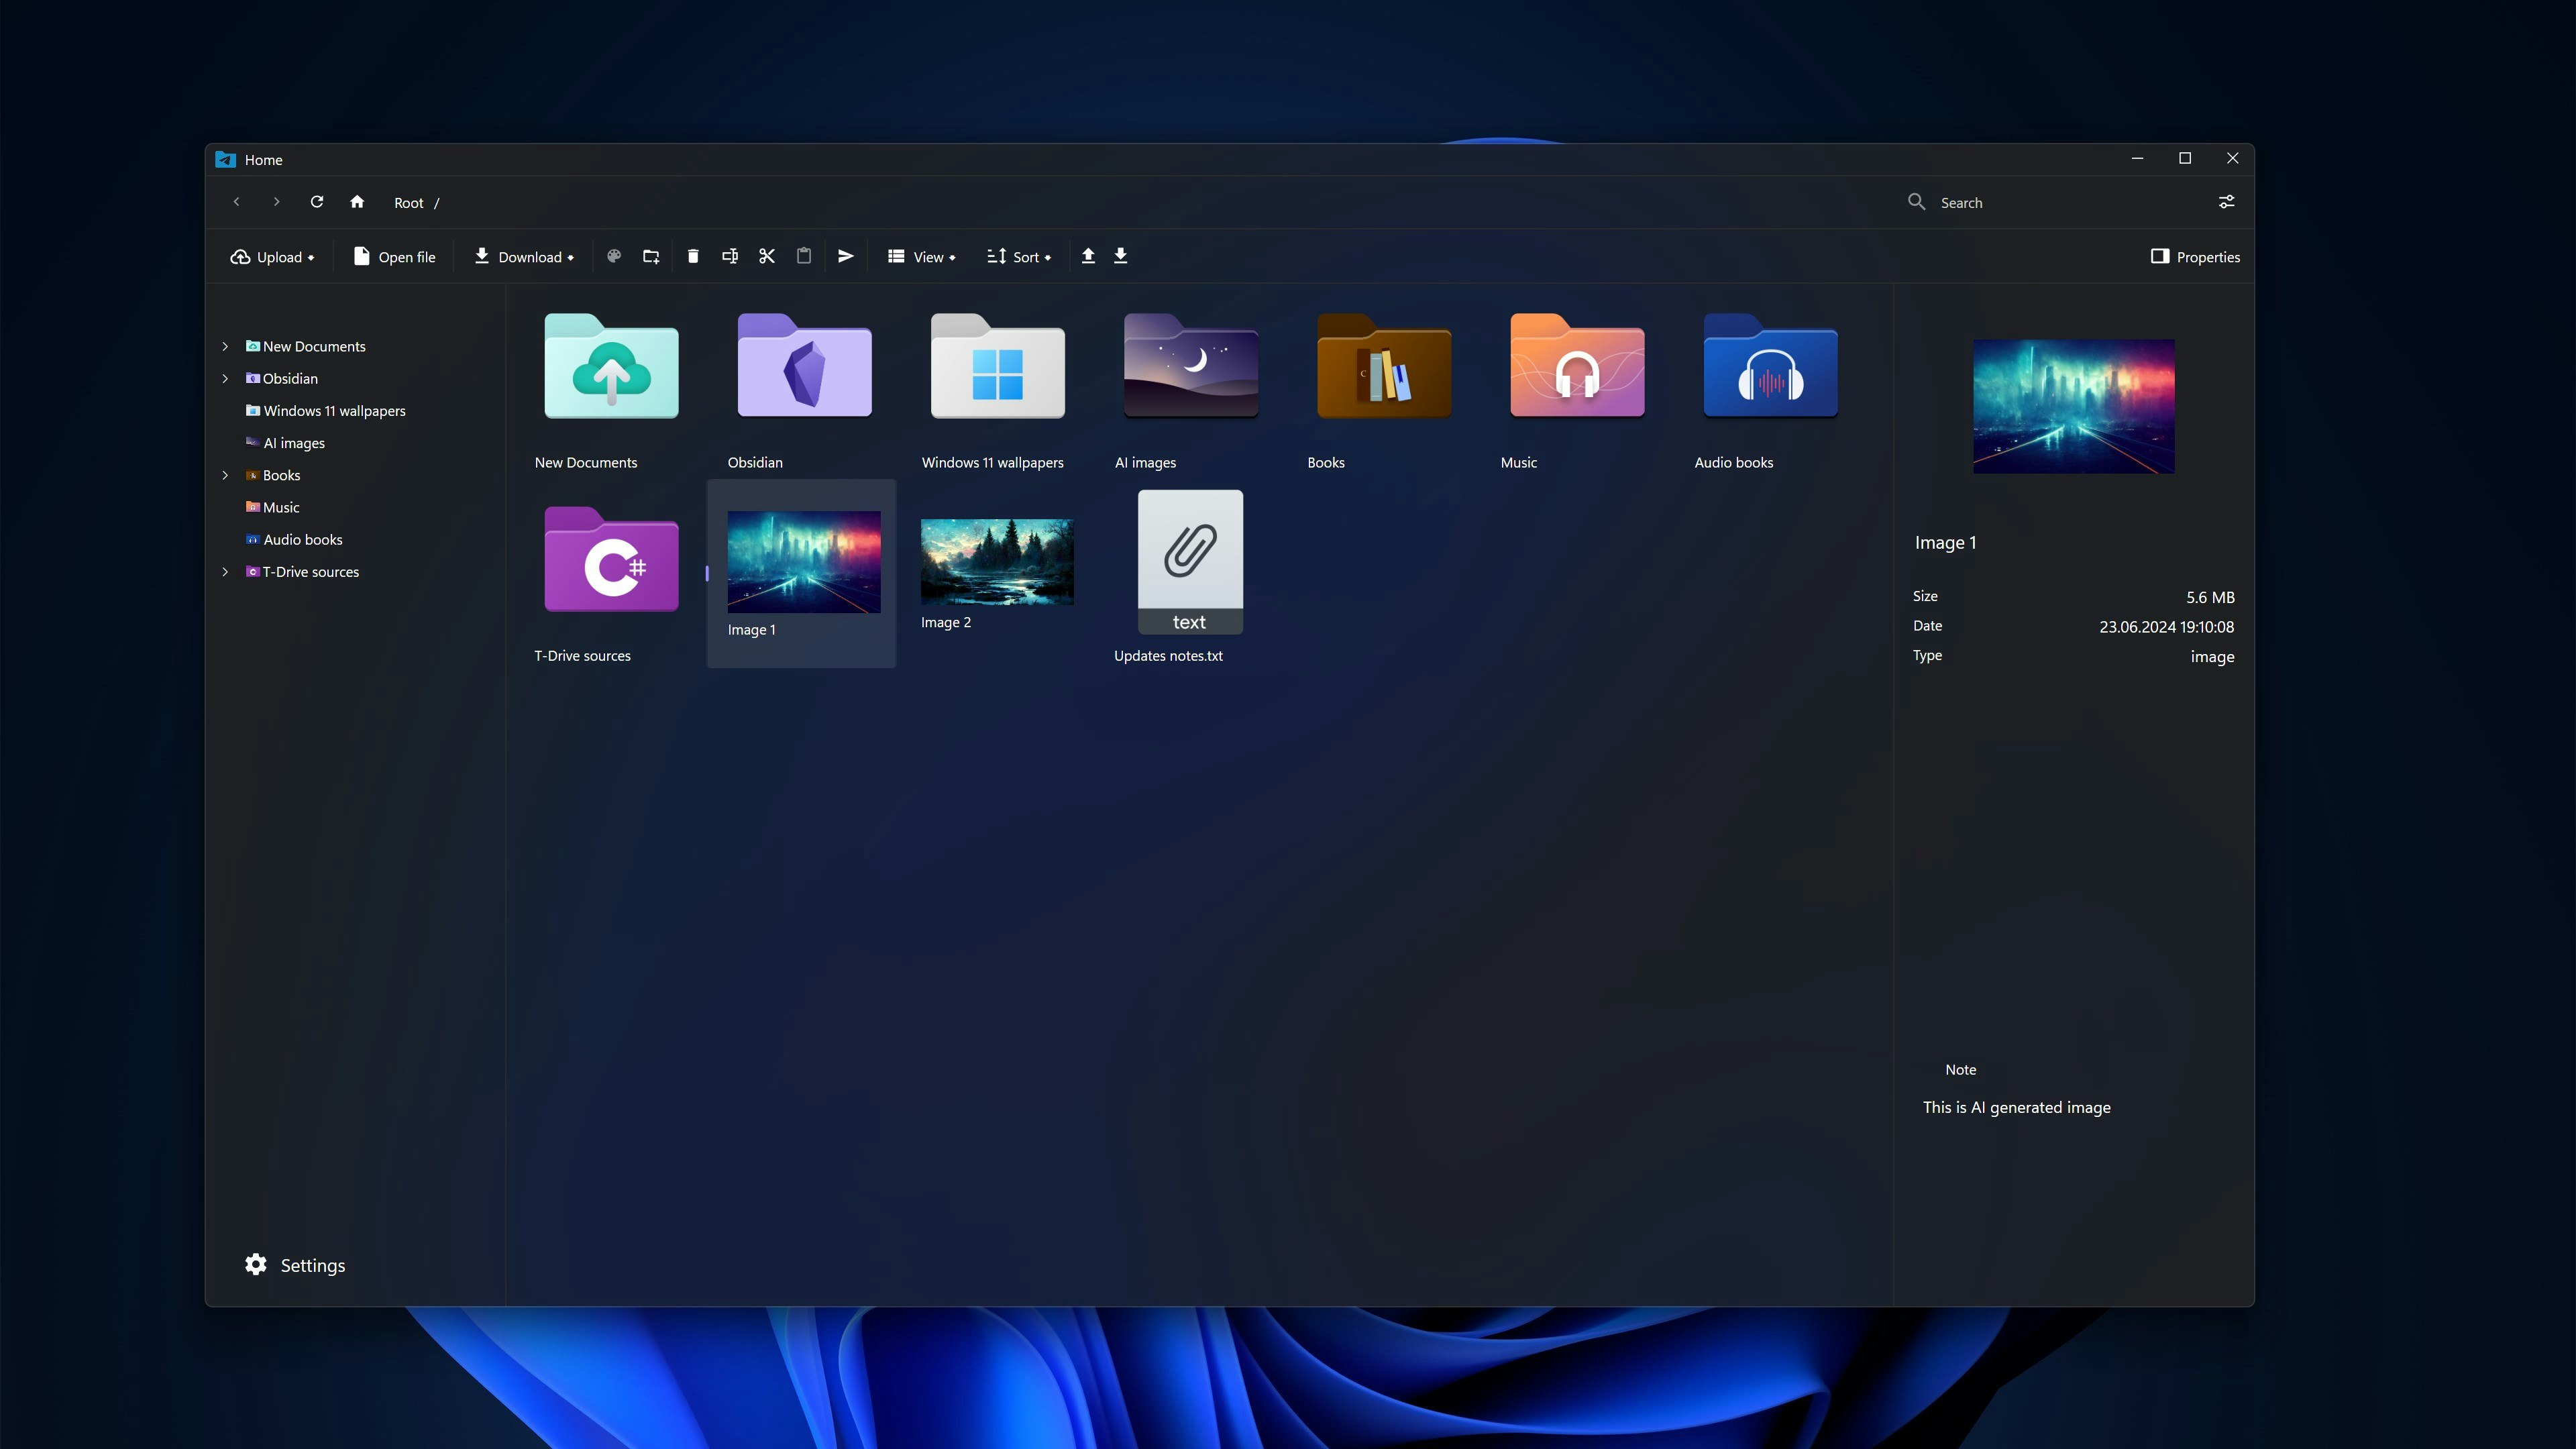Open the View dropdown menu
Screen dimensions: 2576x1449
(x=921, y=257)
